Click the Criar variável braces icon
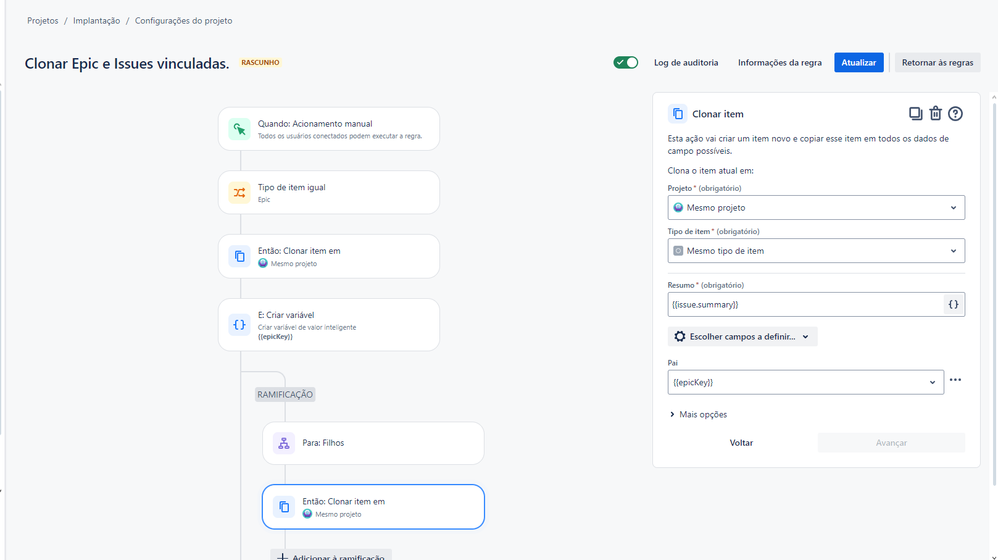Viewport: 998px width, 560px height. point(239,325)
